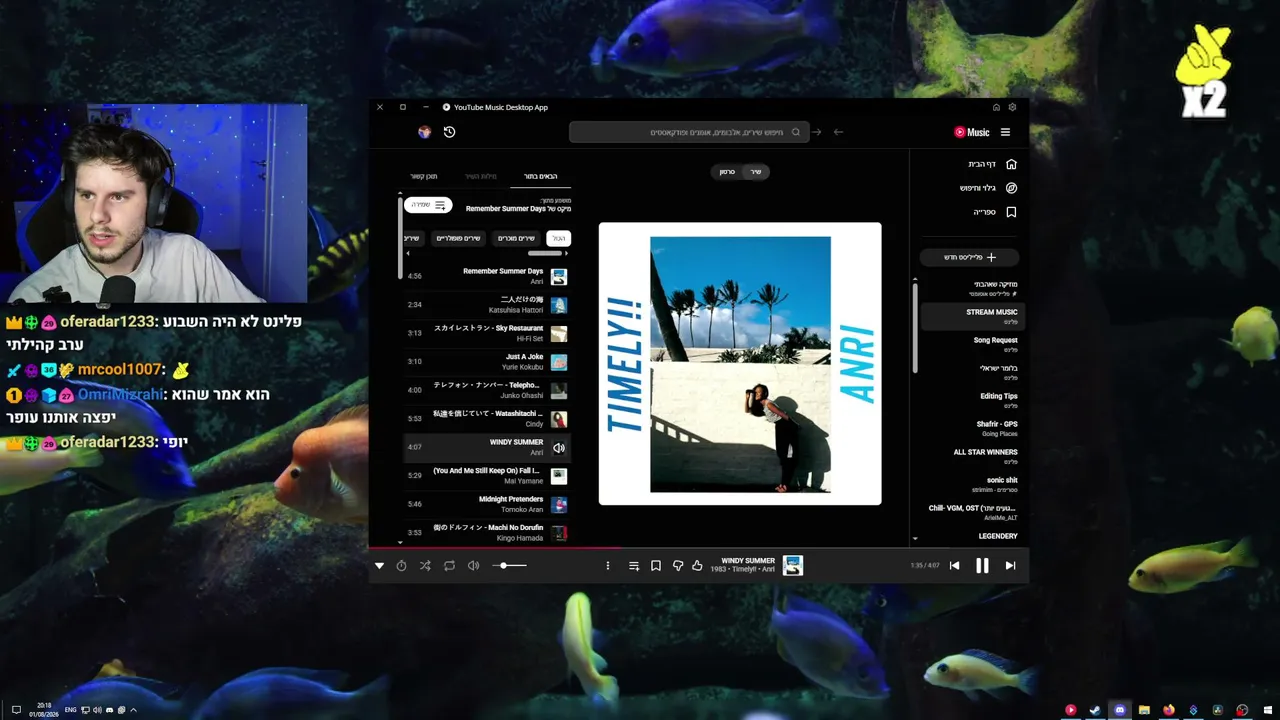
Task: Play Midnight Pretenders by Tomoko Aran
Action: (487, 505)
